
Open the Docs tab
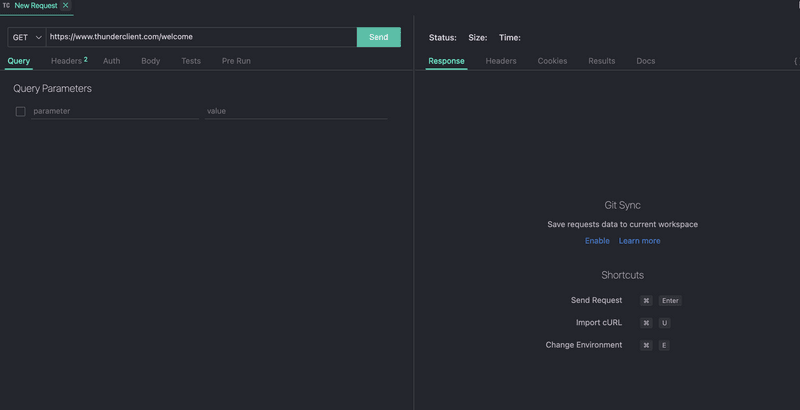point(645,61)
